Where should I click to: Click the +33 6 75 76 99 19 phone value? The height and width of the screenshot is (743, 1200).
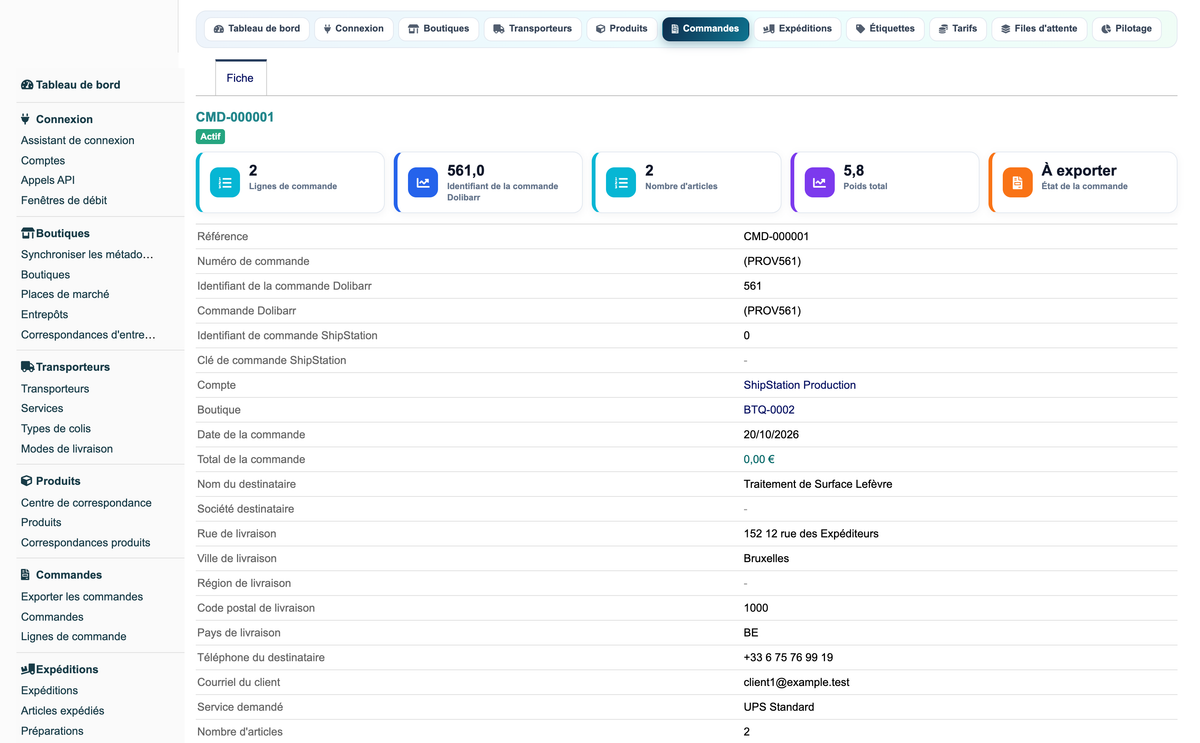tap(788, 658)
